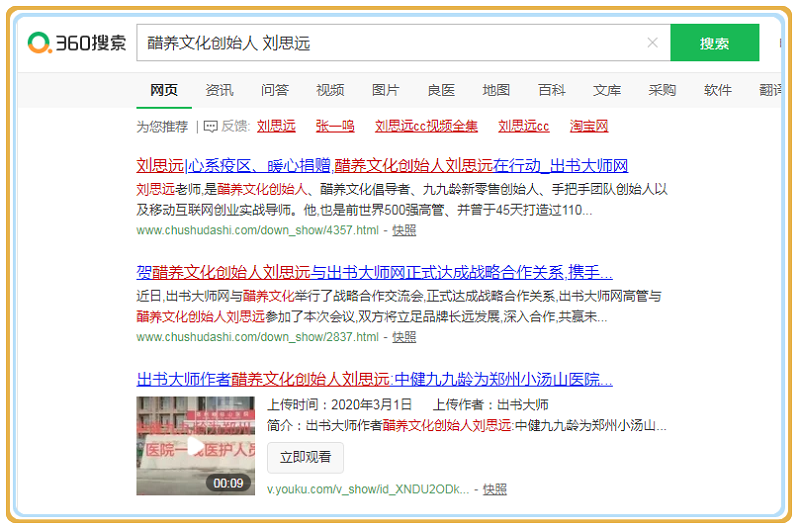Open the 地图 tab
The image size is (800, 530).
pos(496,90)
